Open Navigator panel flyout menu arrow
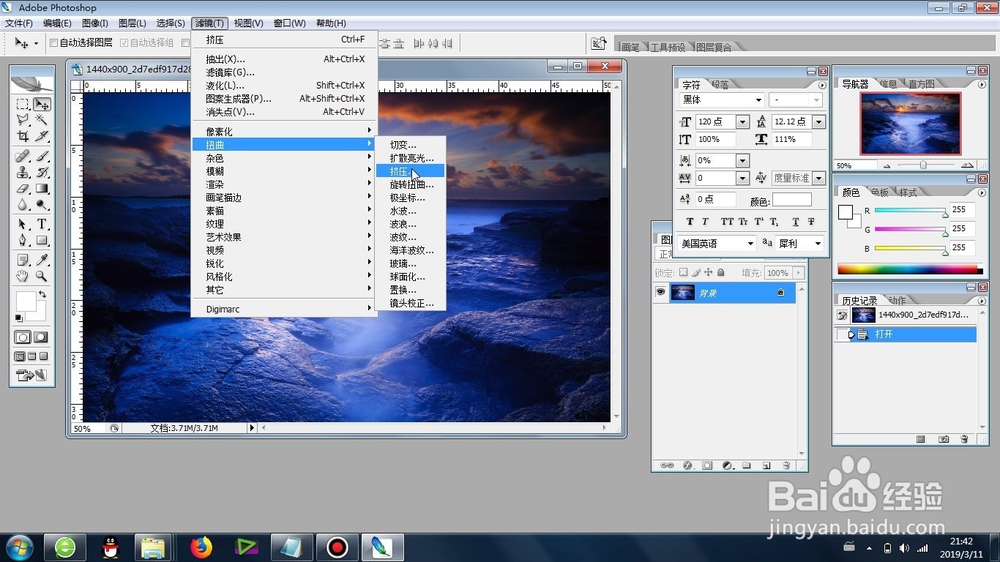The image size is (1000, 562). [x=982, y=84]
